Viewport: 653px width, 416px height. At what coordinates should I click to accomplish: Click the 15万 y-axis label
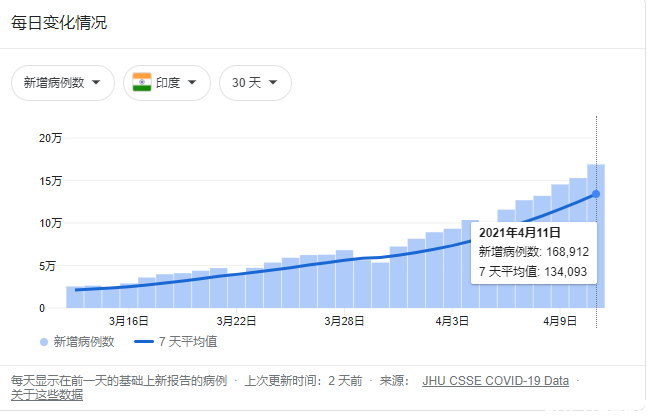50,181
